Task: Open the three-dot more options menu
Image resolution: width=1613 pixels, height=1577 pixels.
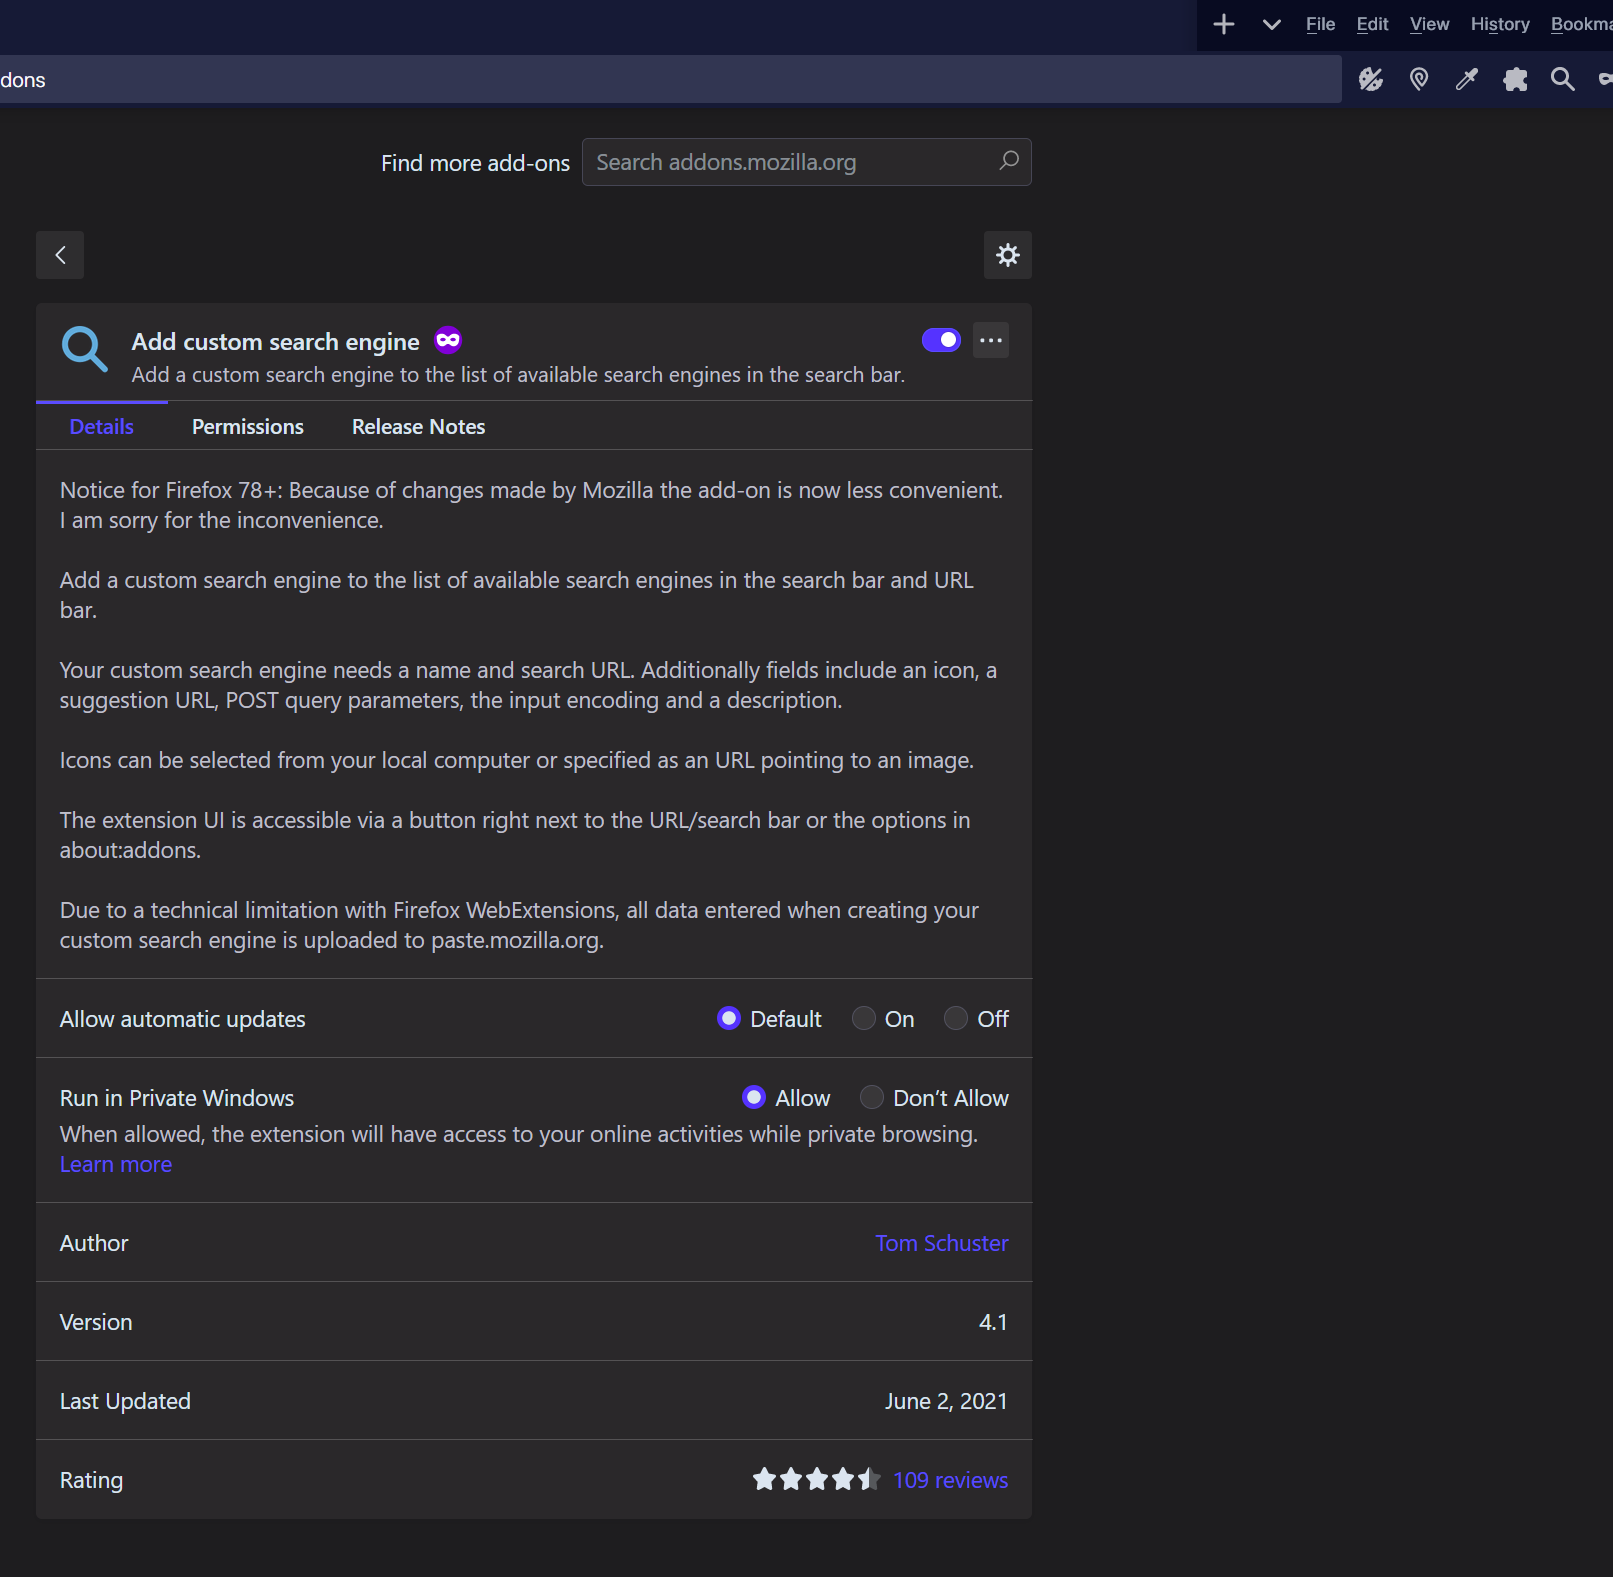Action: point(991,340)
